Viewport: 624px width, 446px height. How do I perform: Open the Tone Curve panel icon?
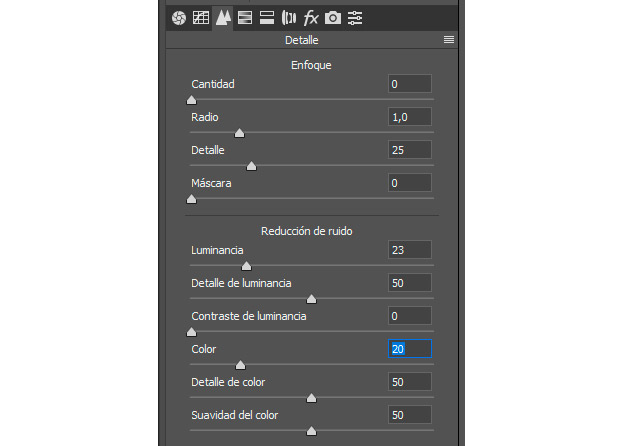[x=201, y=18]
